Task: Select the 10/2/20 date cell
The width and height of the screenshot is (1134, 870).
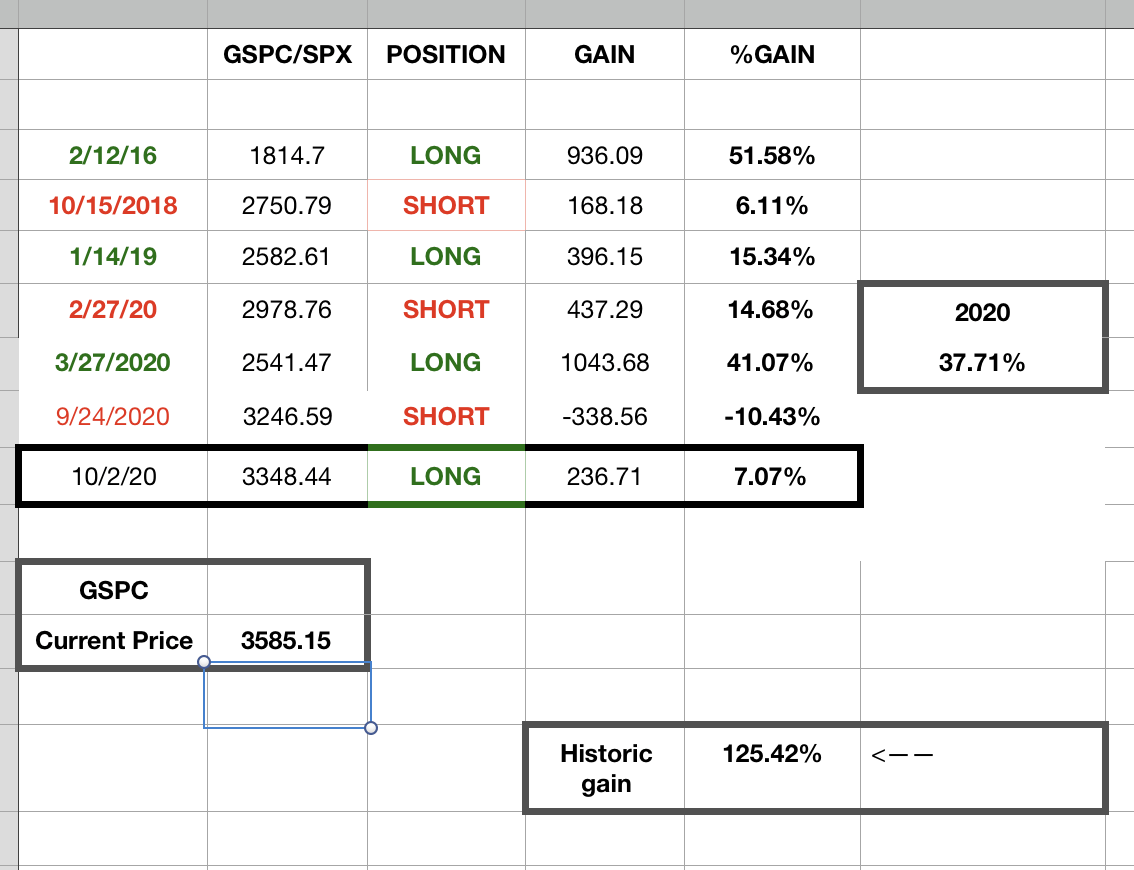Action: coord(113,477)
